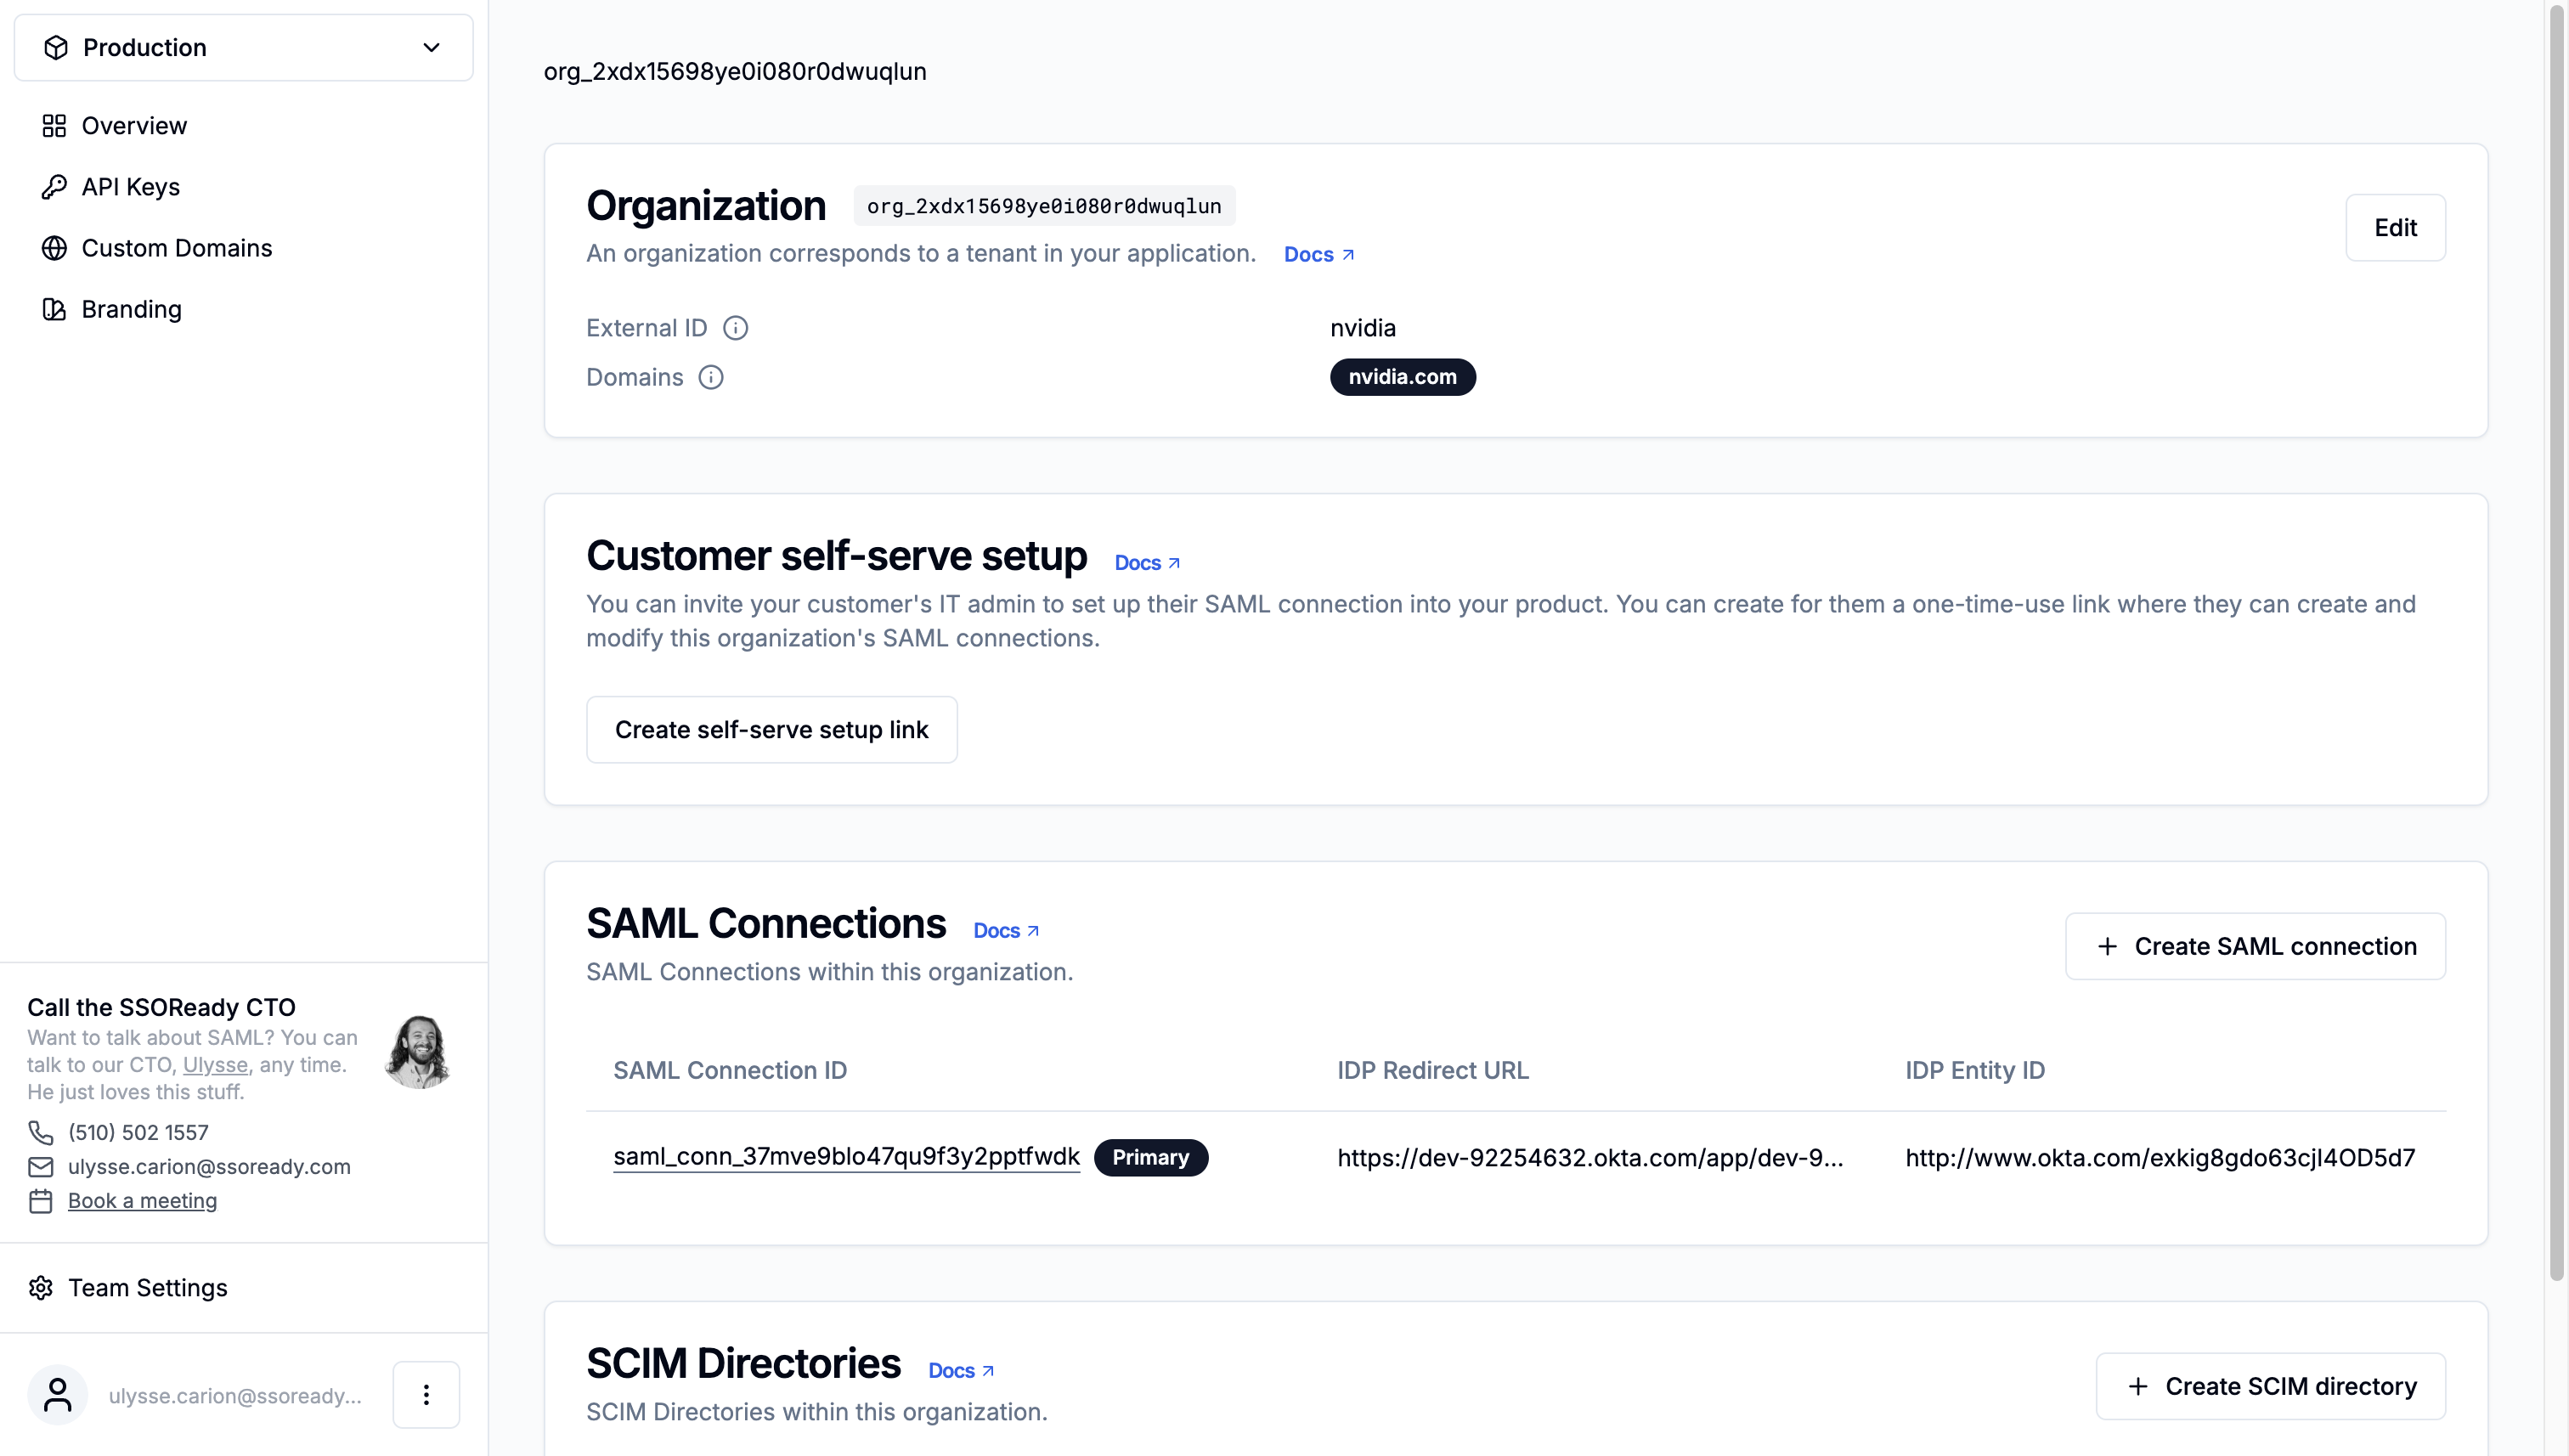
Task: Click the envelope icon beside ulysse.carion@ssoready.com
Action: [41, 1166]
